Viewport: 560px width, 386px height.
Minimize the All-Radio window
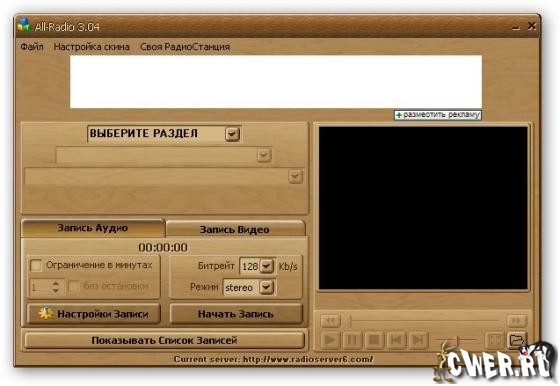(516, 27)
